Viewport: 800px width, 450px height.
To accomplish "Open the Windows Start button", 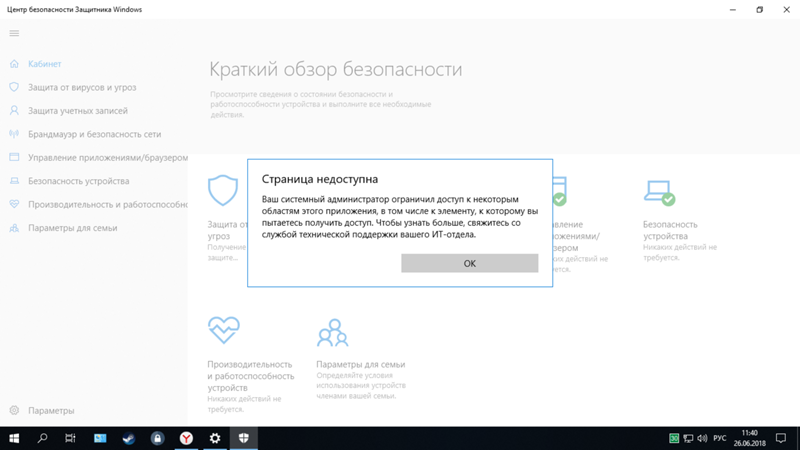I will coord(14,438).
